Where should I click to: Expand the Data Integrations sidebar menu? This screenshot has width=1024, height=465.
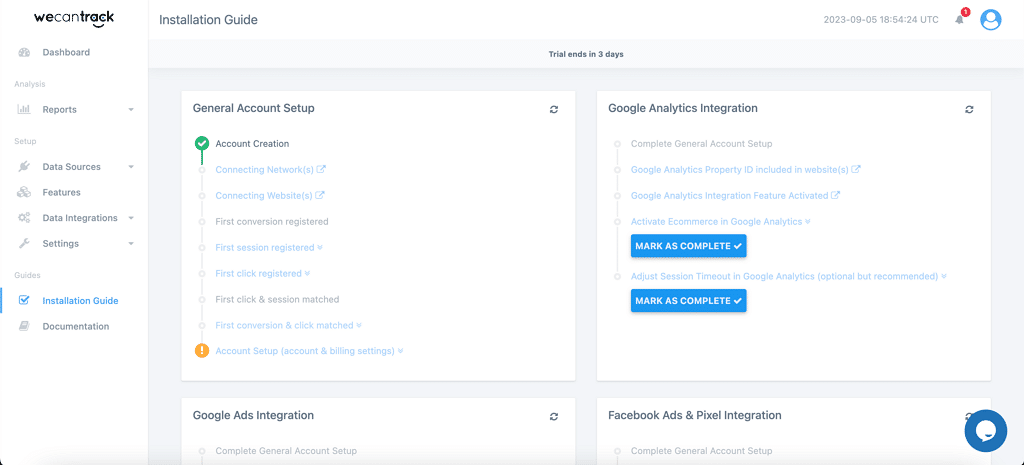73,218
